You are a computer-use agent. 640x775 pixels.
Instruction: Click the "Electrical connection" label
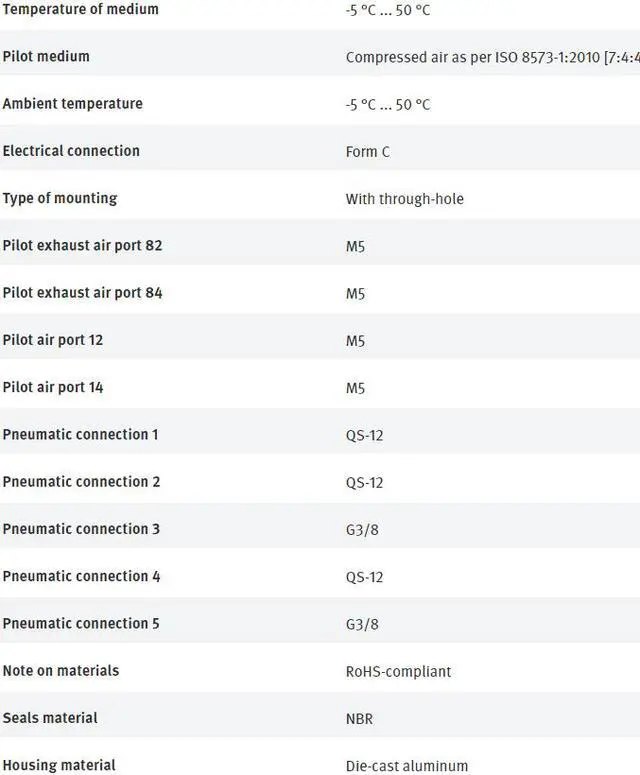coord(71,151)
